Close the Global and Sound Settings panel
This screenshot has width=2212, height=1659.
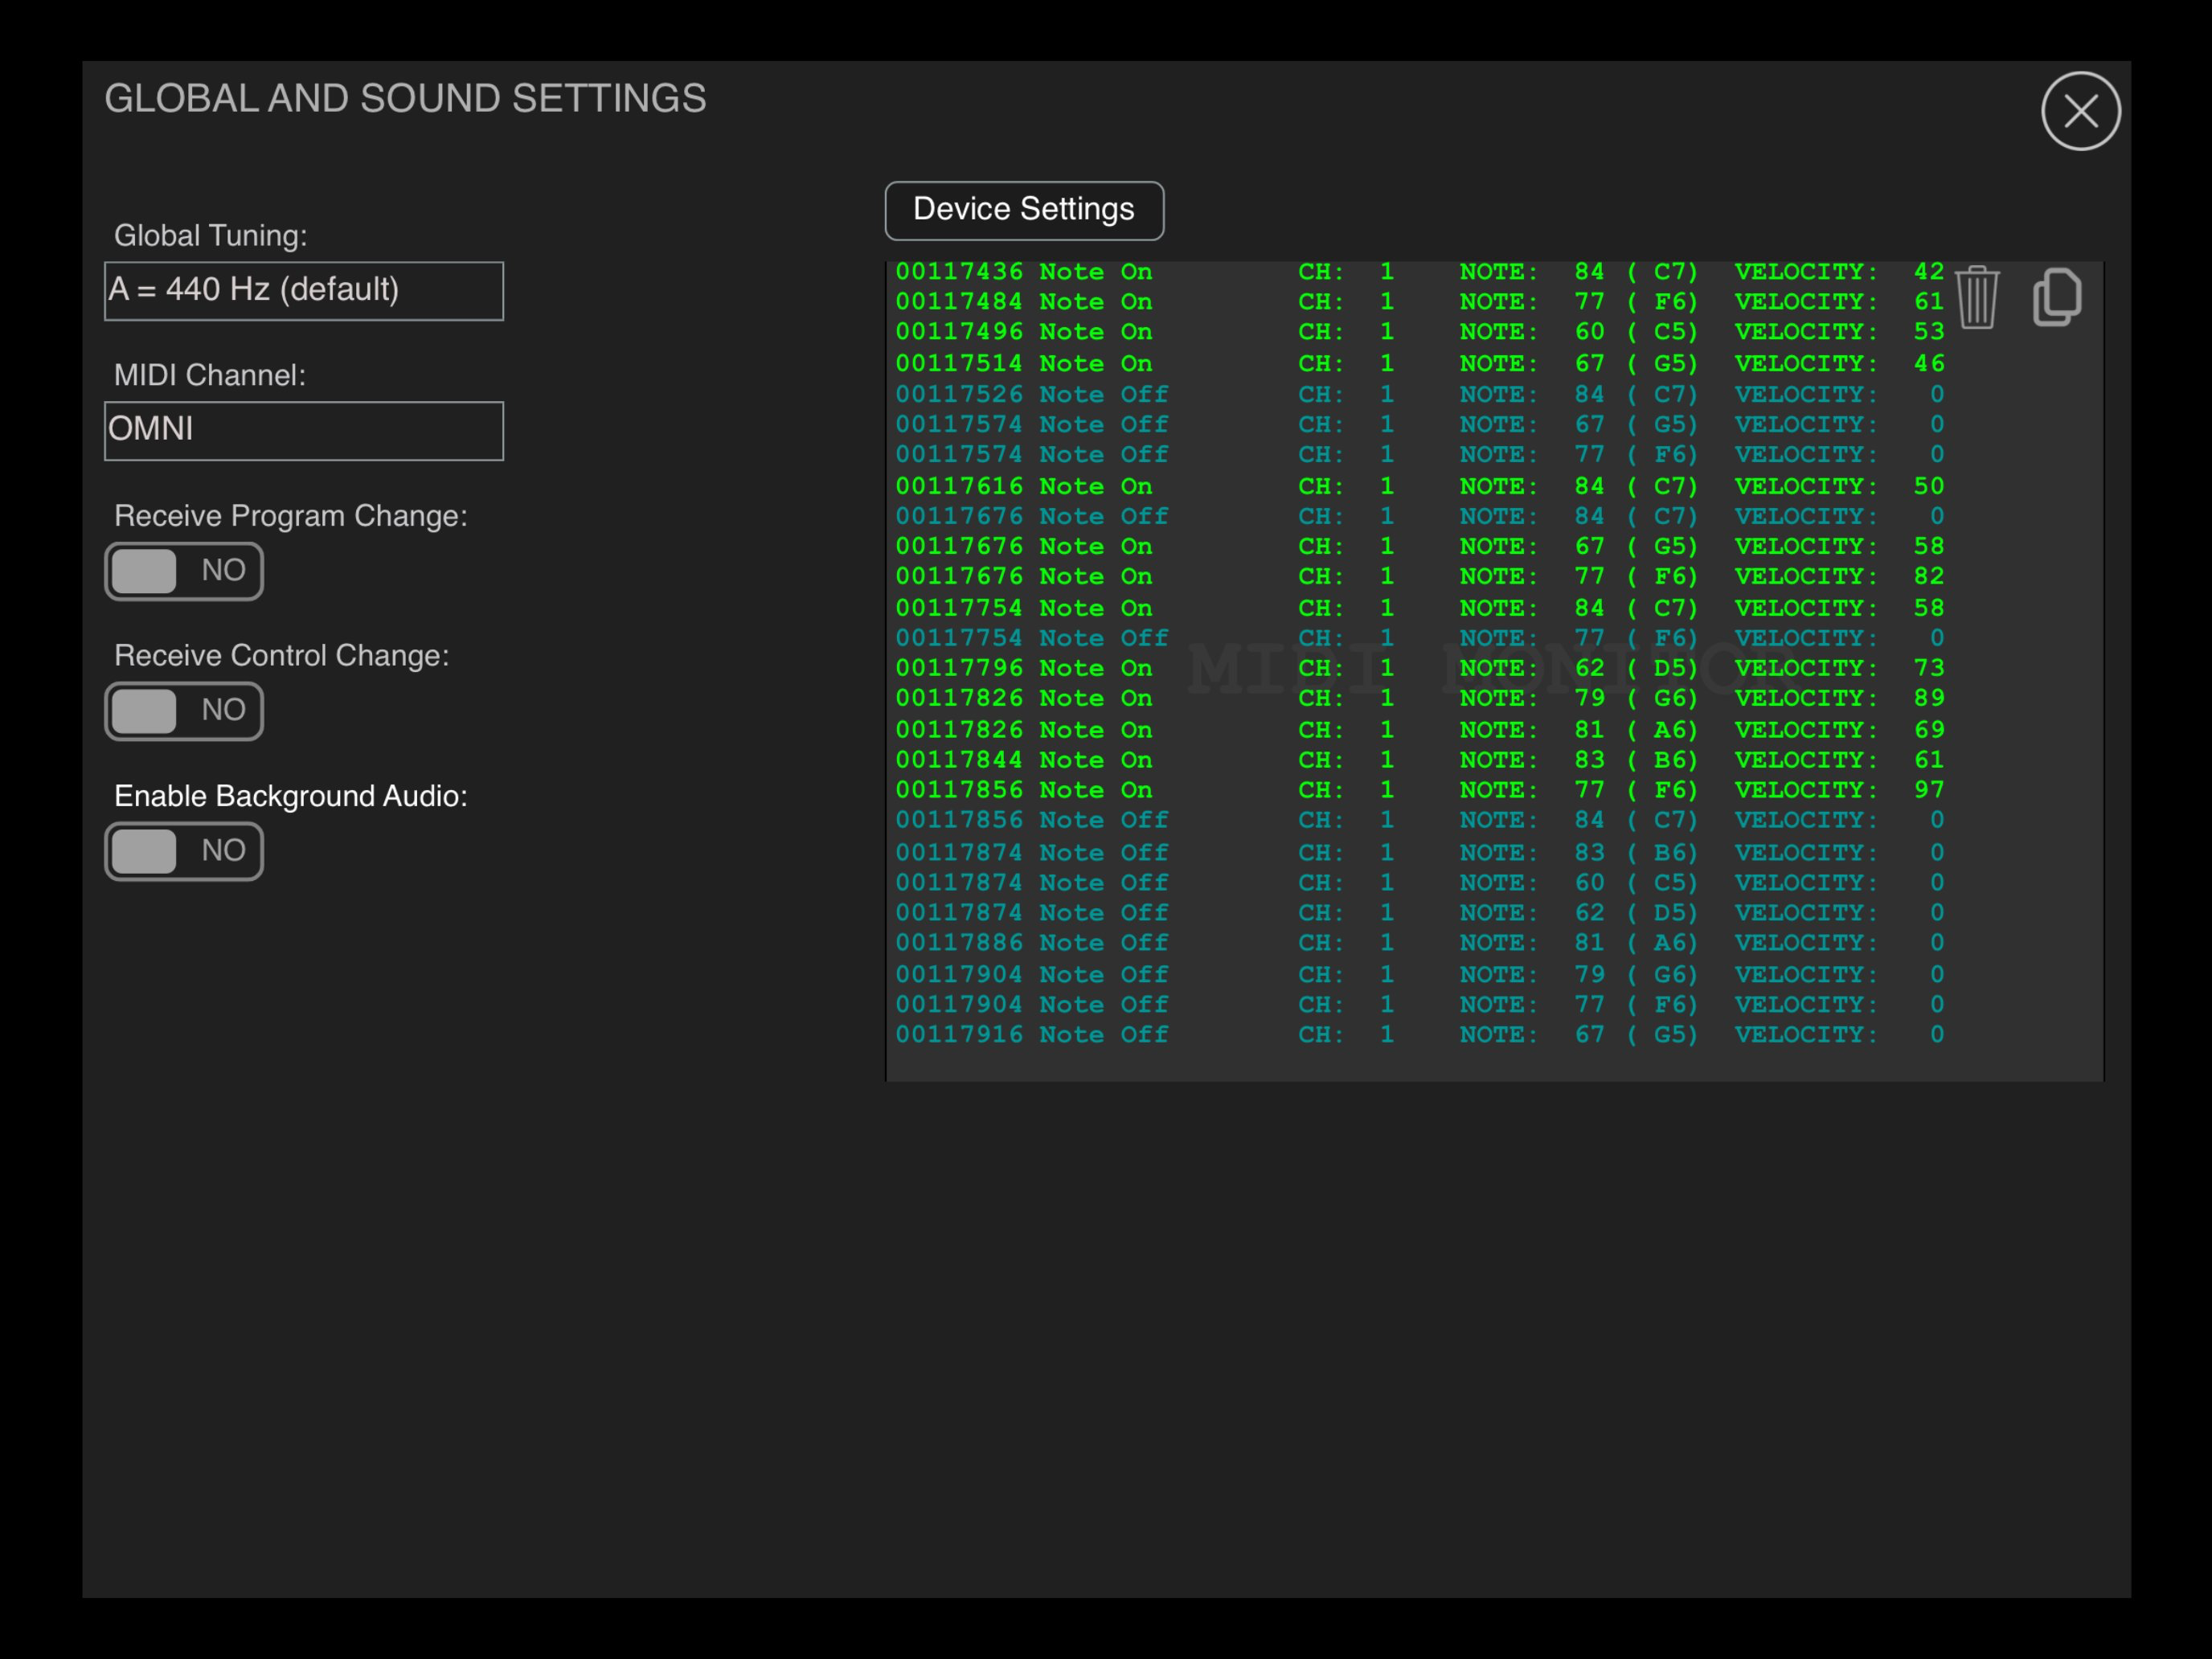pyautogui.click(x=2080, y=111)
